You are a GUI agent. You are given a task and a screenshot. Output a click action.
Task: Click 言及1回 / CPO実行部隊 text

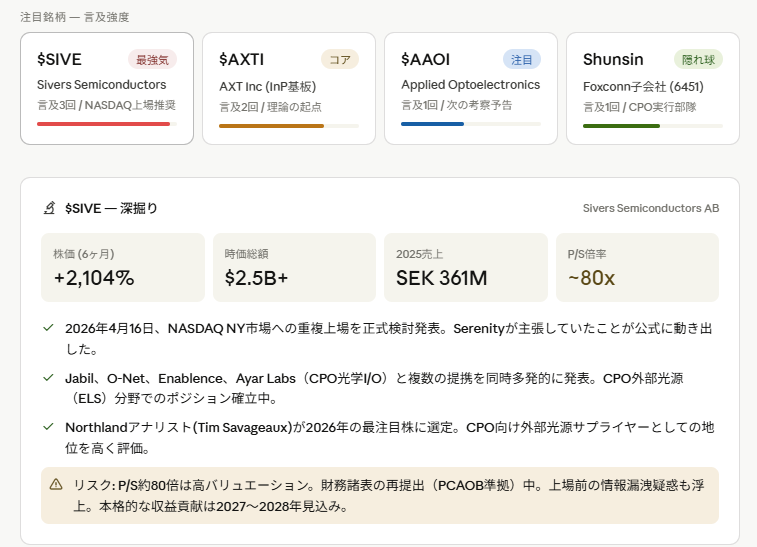click(640, 107)
